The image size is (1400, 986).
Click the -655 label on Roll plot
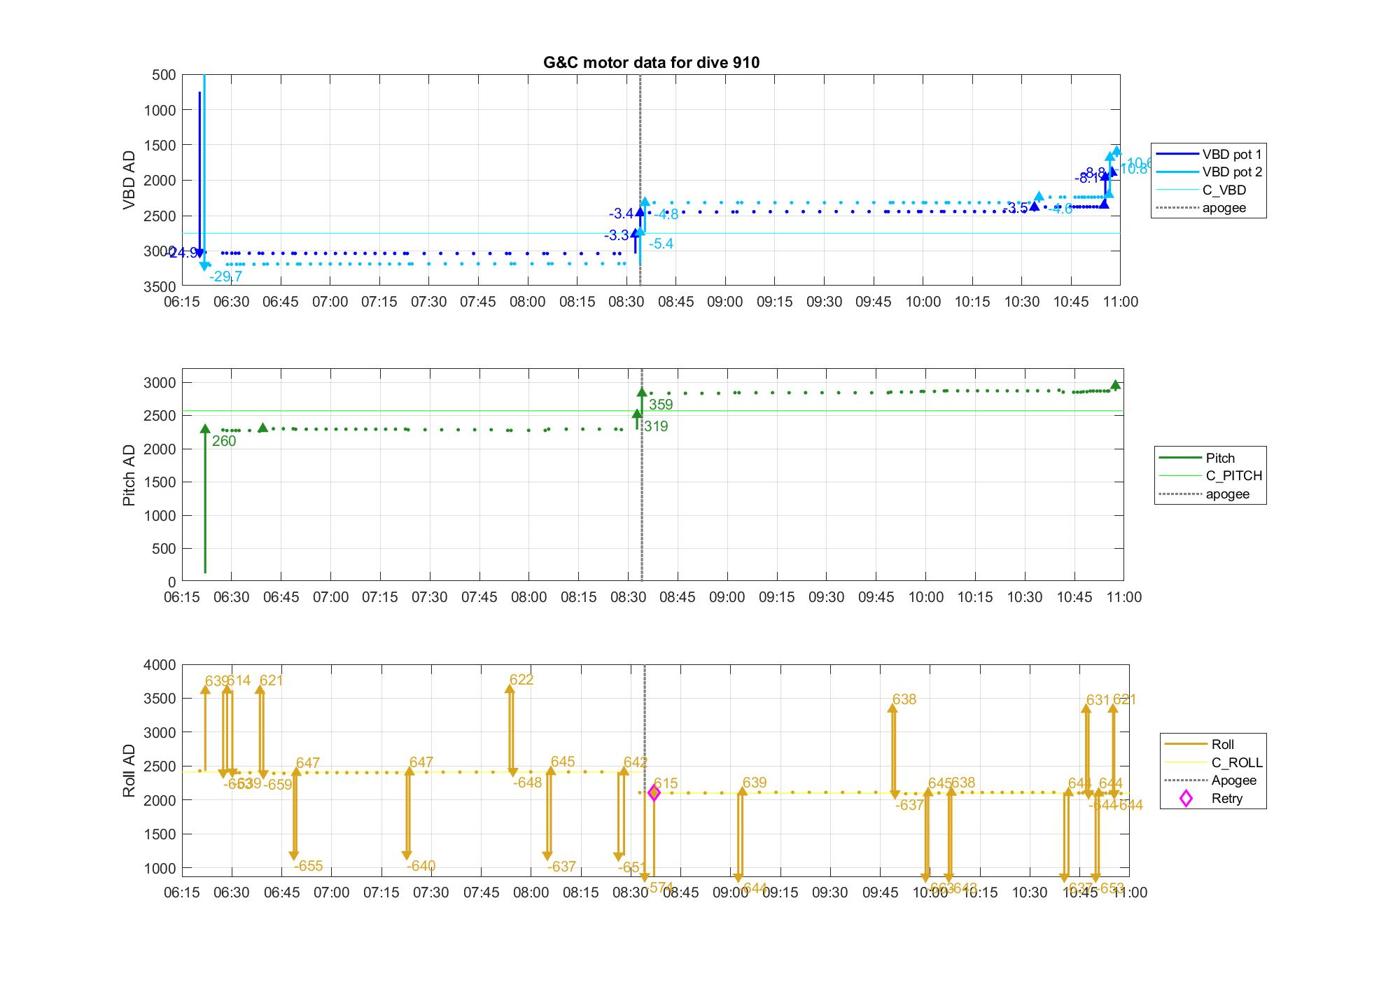point(310,866)
